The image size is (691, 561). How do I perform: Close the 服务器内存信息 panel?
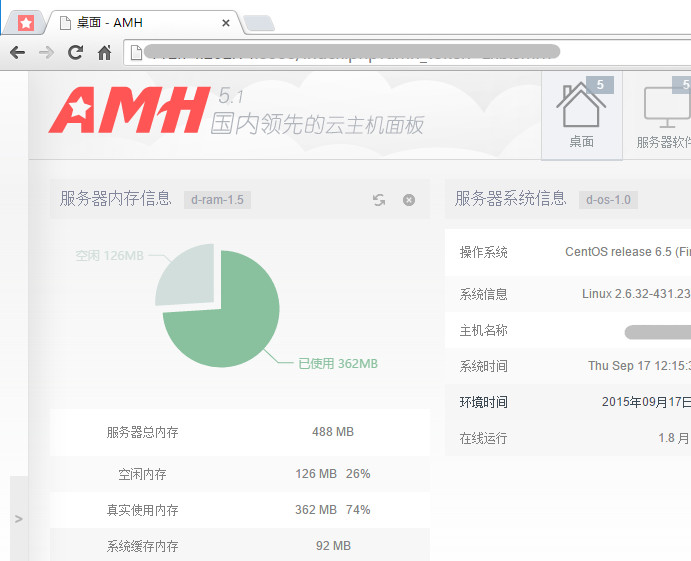click(409, 200)
